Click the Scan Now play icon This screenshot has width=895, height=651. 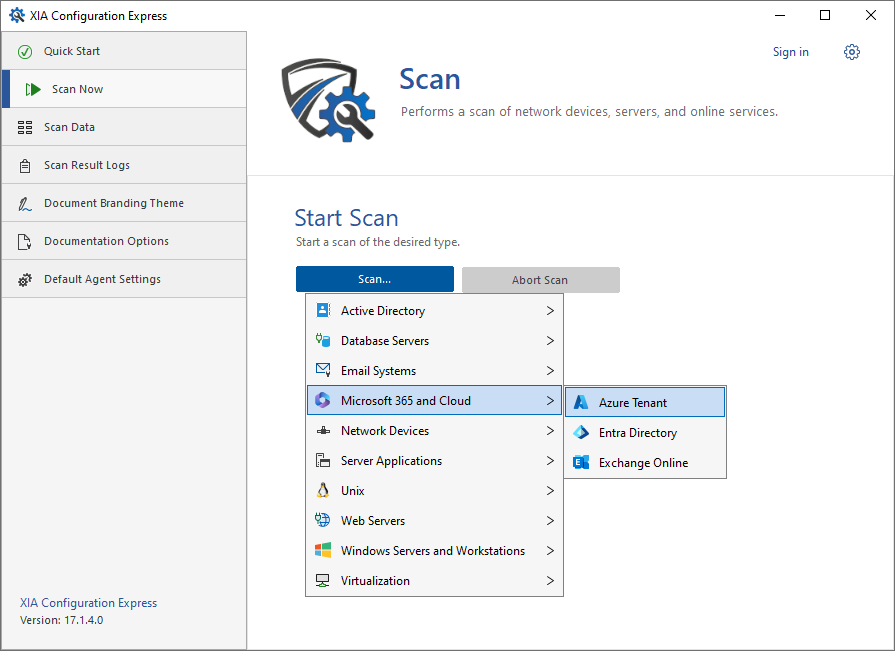[x=33, y=90]
